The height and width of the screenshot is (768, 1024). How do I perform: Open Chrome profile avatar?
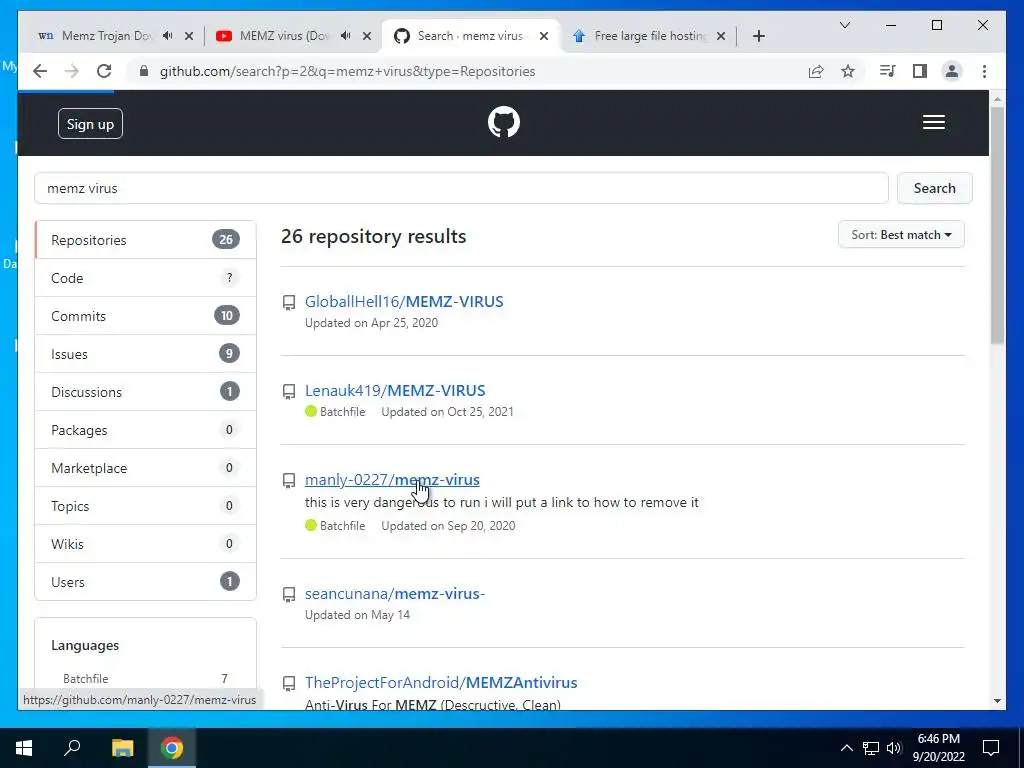952,71
